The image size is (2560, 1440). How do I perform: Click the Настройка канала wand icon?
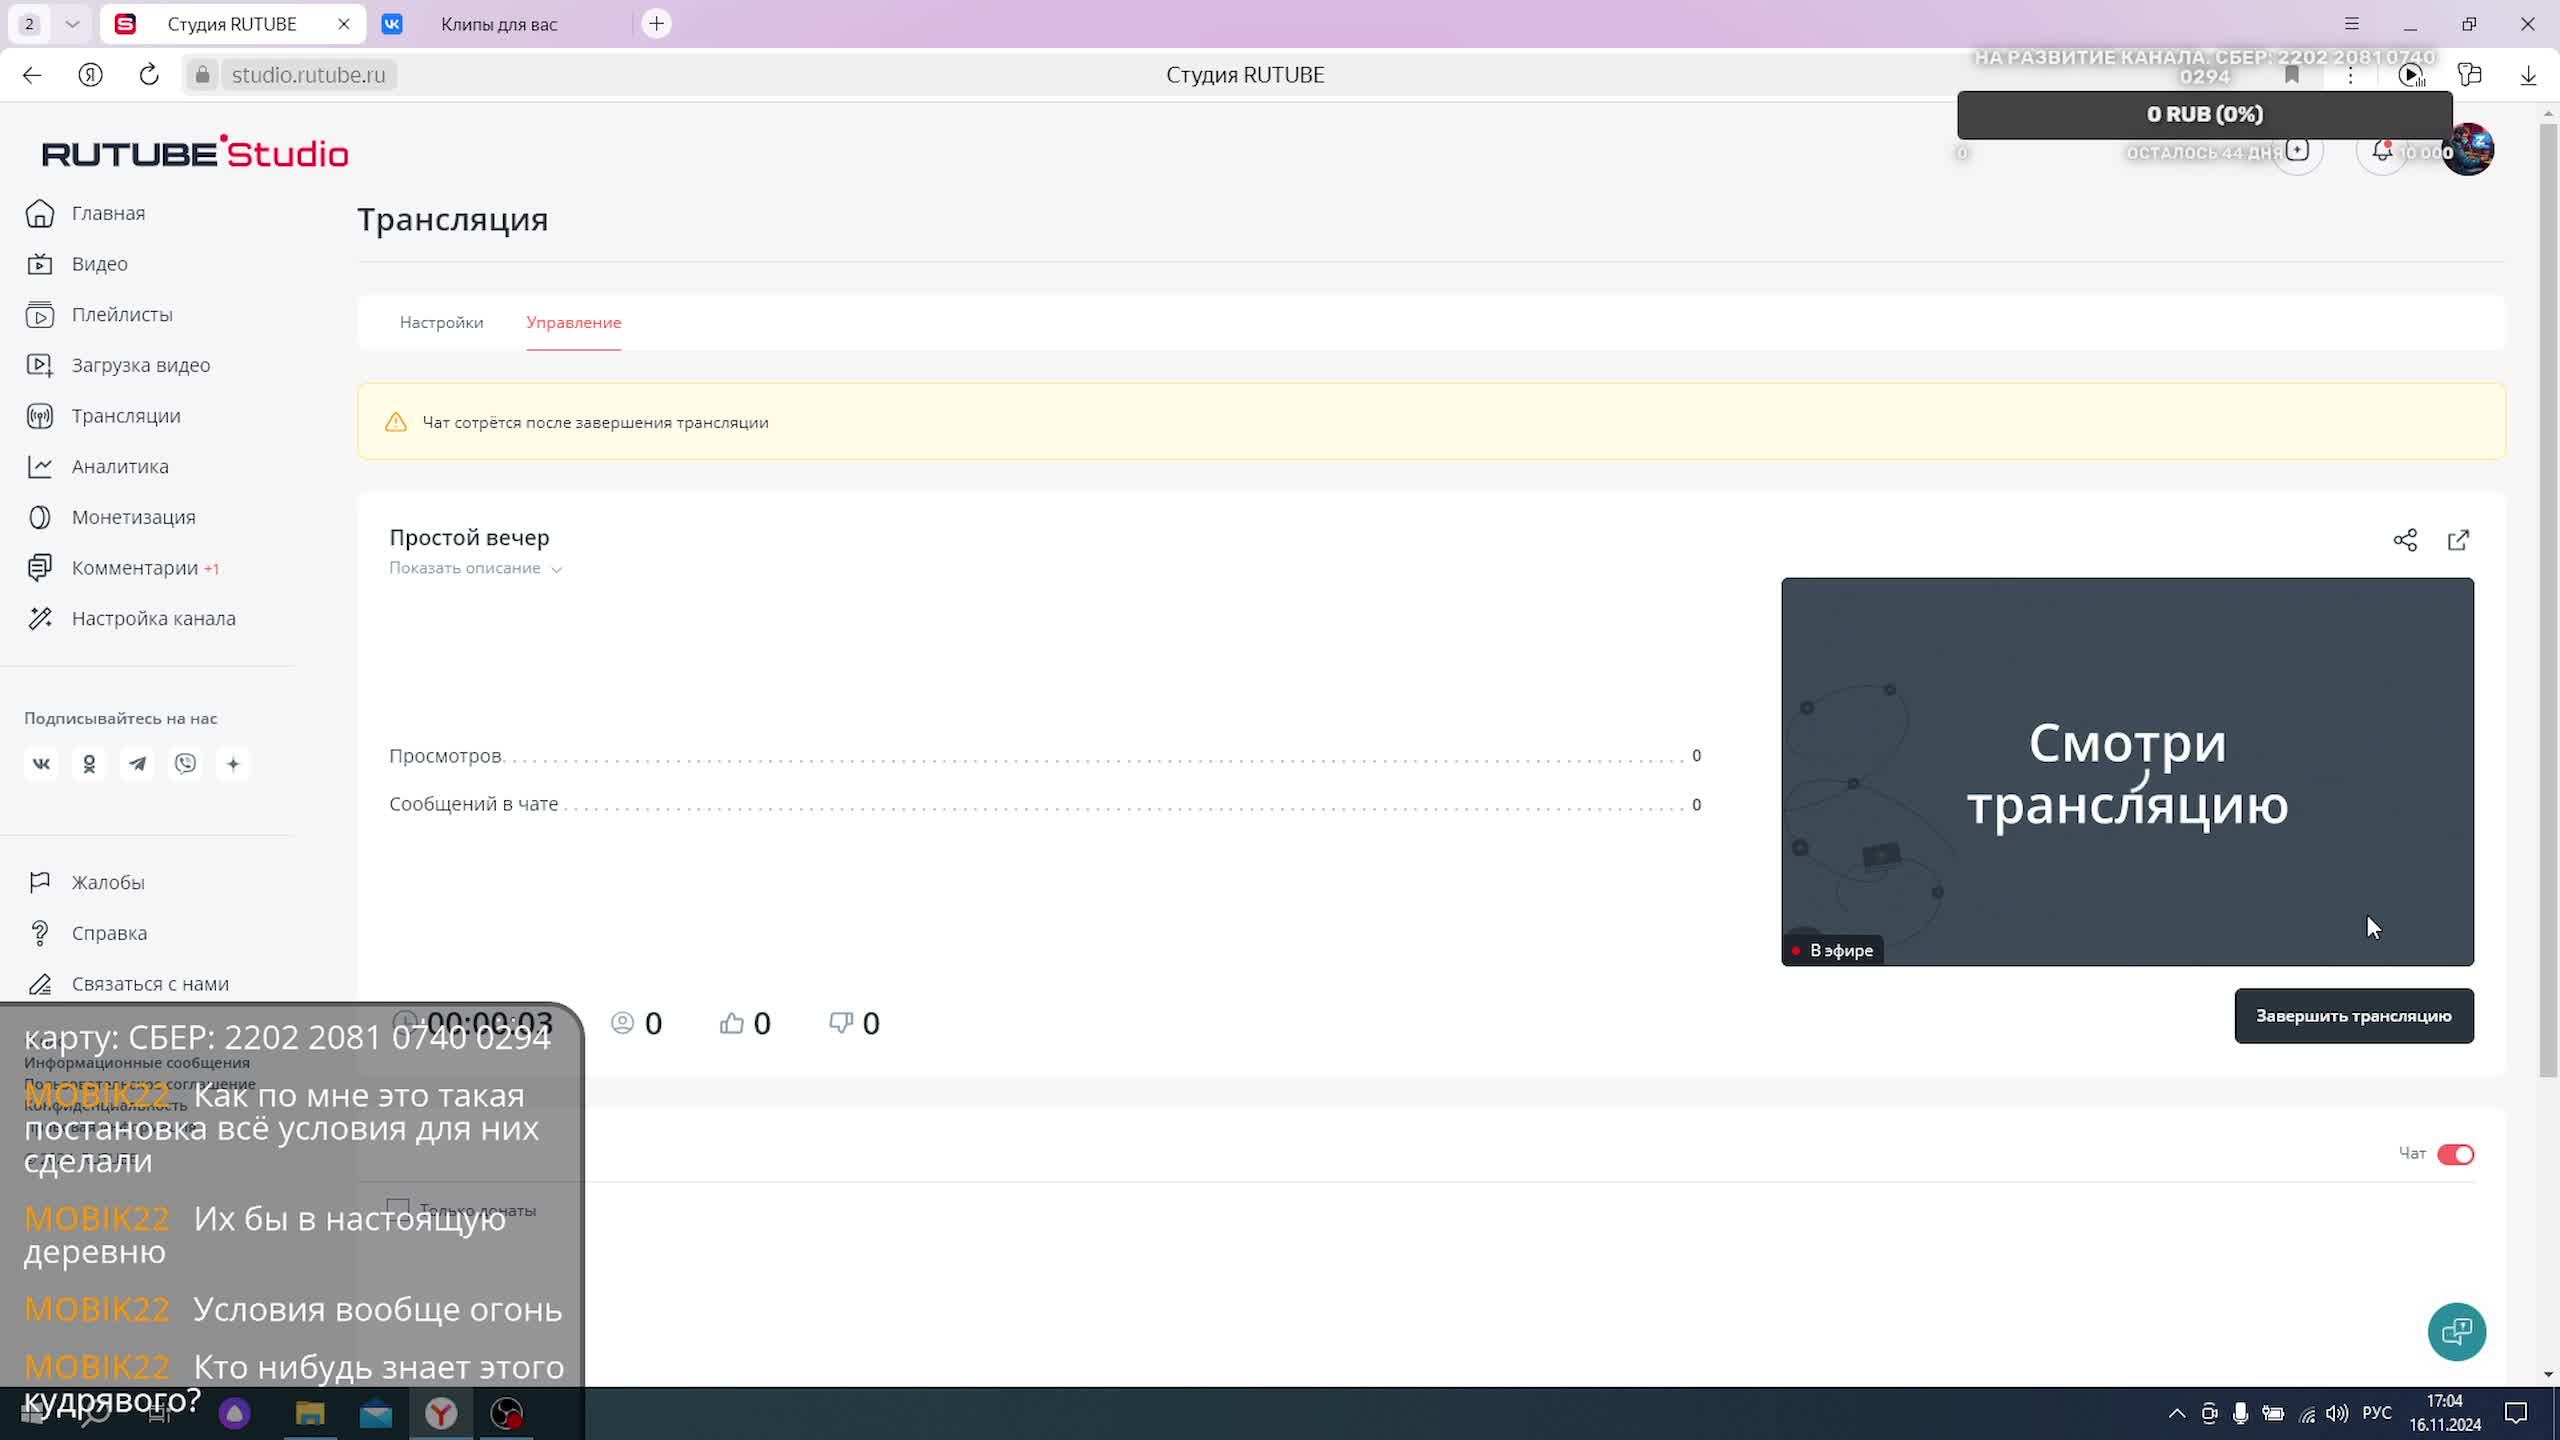(40, 618)
